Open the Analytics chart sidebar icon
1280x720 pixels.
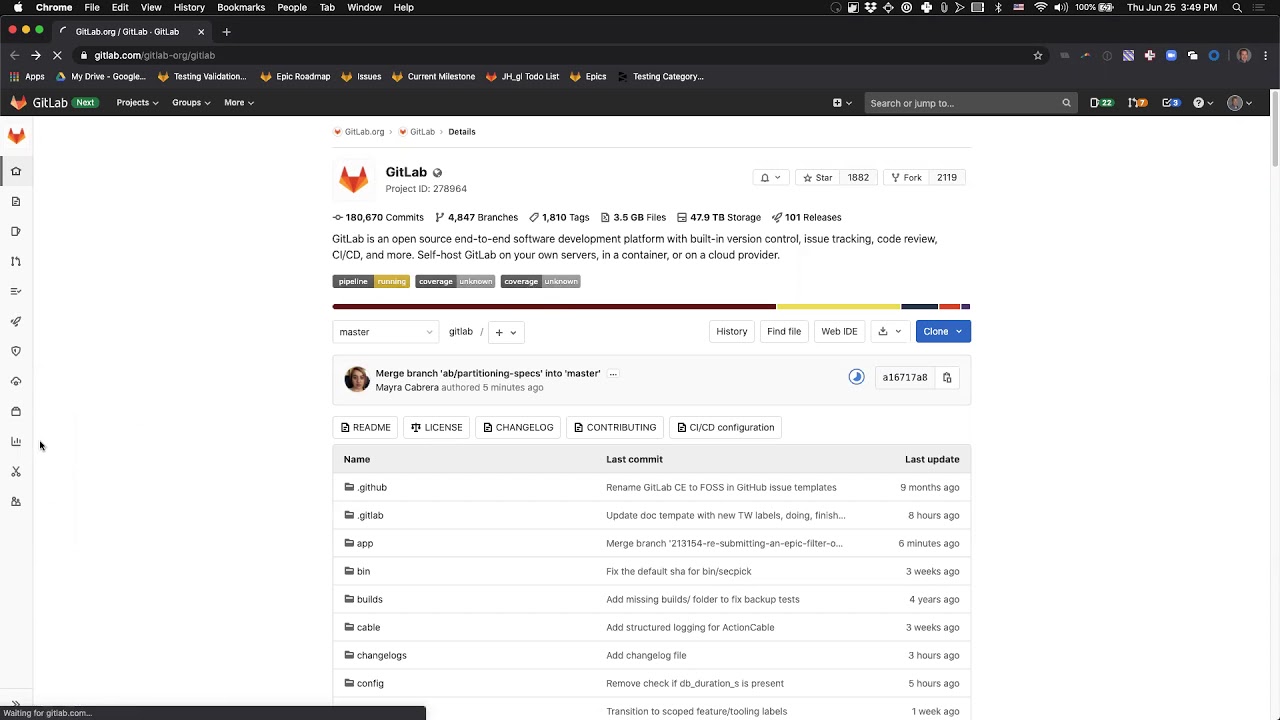pyautogui.click(x=16, y=441)
